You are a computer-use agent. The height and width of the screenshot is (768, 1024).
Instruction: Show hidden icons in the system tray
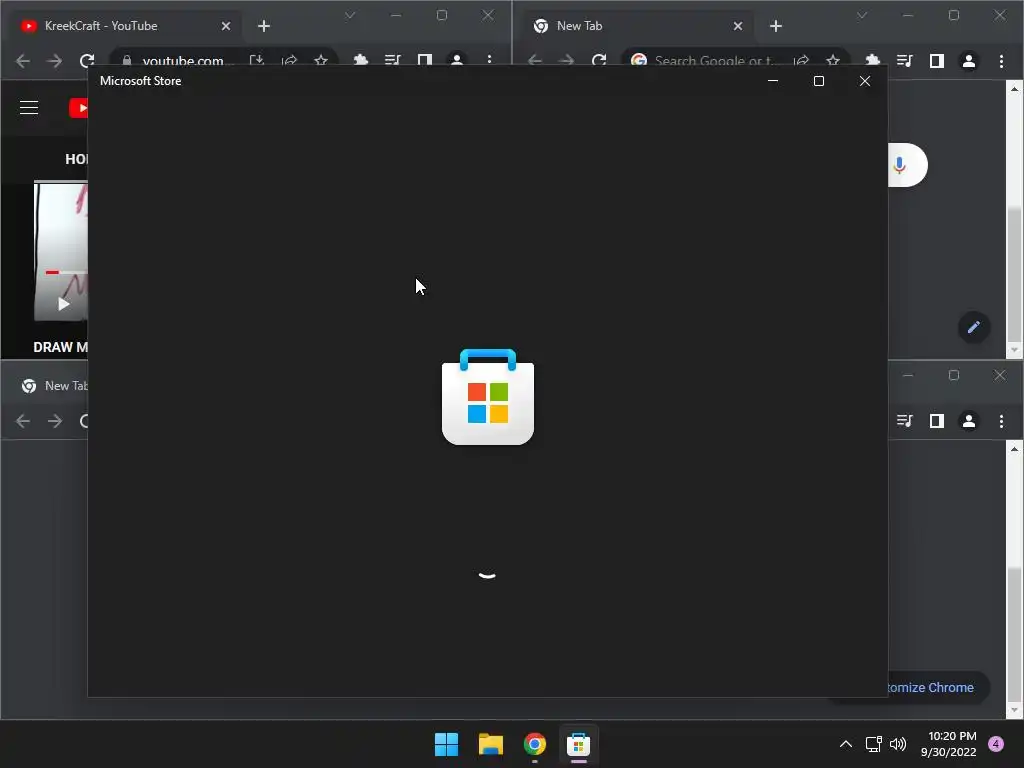point(846,744)
